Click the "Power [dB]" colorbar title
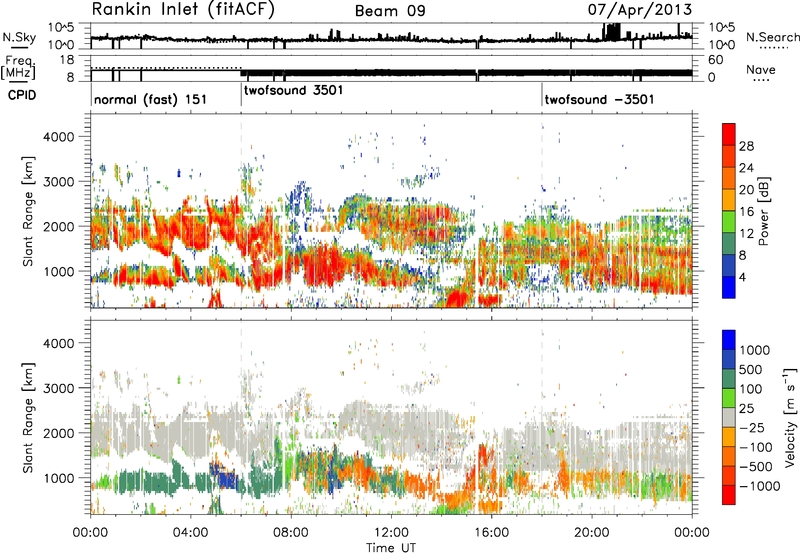 [x=763, y=211]
